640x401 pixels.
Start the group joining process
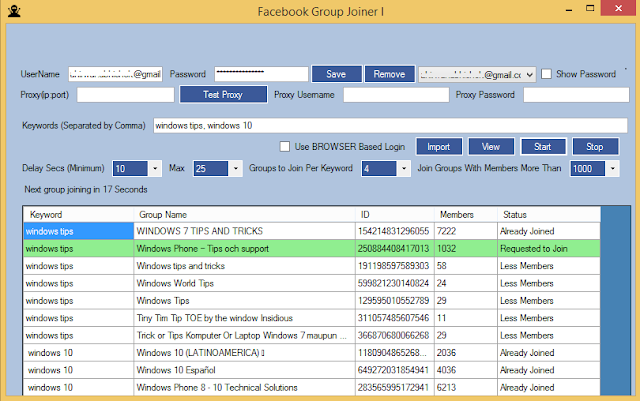pyautogui.click(x=543, y=147)
